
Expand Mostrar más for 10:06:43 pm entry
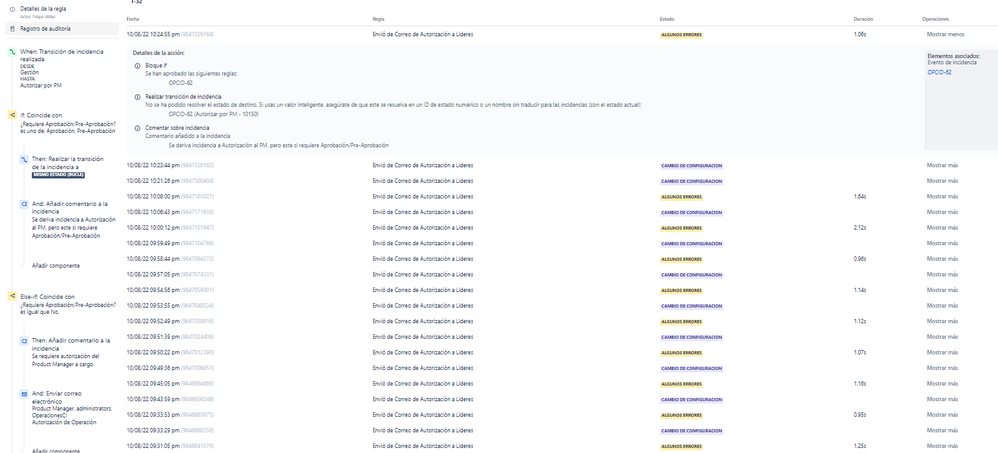coord(942,212)
